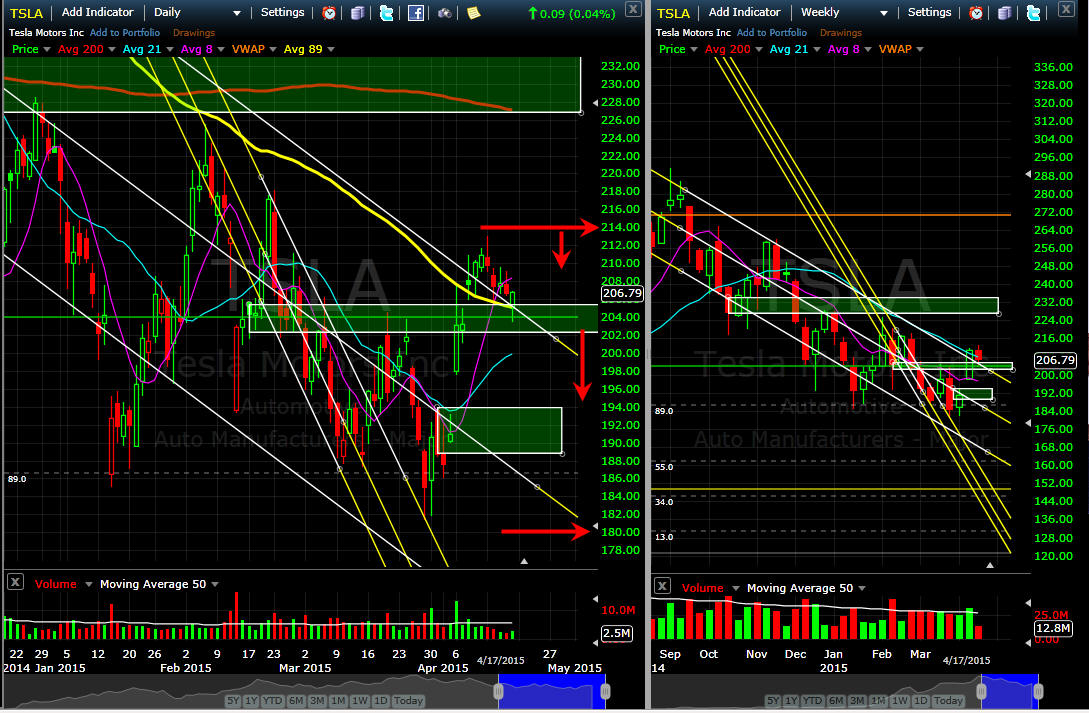Remove Volume indicator on Weekly chart
1089x713 pixels.
click(x=662, y=586)
